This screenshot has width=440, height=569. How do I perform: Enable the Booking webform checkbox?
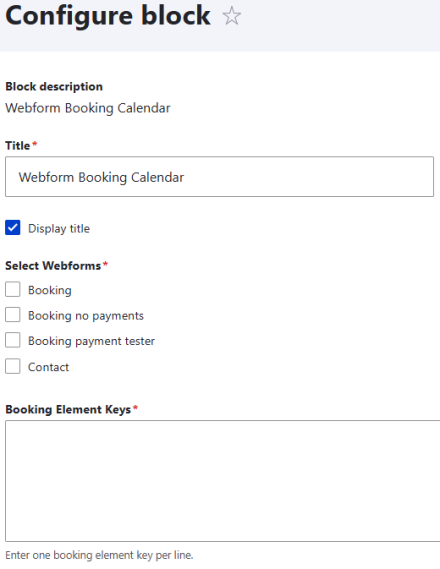(13, 290)
